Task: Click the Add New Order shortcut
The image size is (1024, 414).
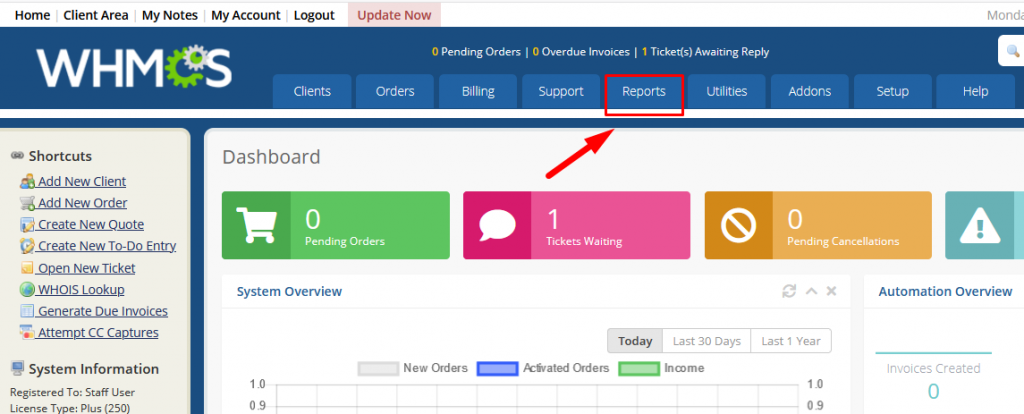Action: [x=82, y=203]
